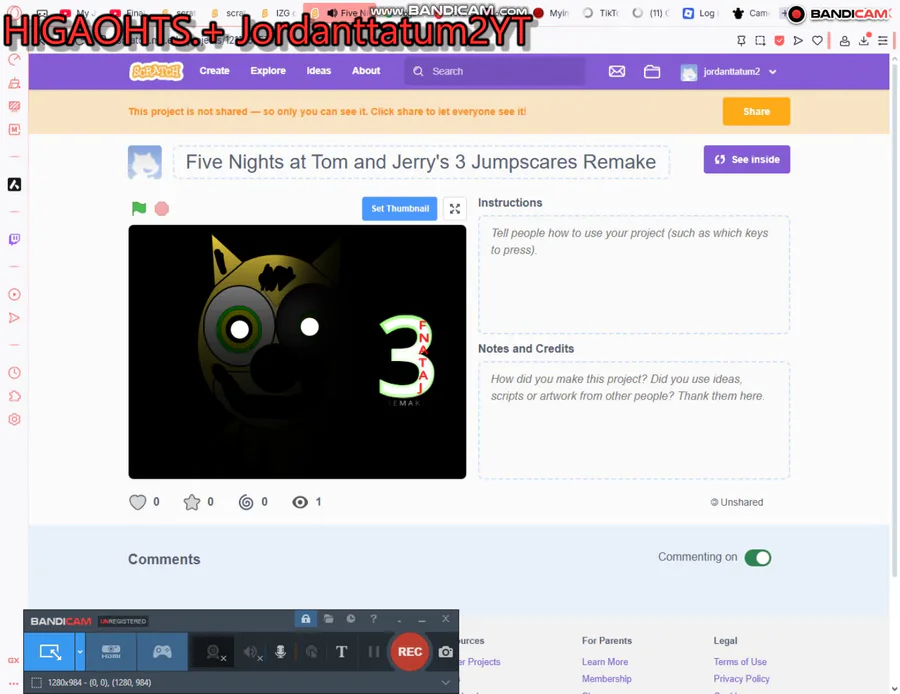Open Bandicam scheduled recording clock
900x694 pixels.
pyautogui.click(x=351, y=619)
